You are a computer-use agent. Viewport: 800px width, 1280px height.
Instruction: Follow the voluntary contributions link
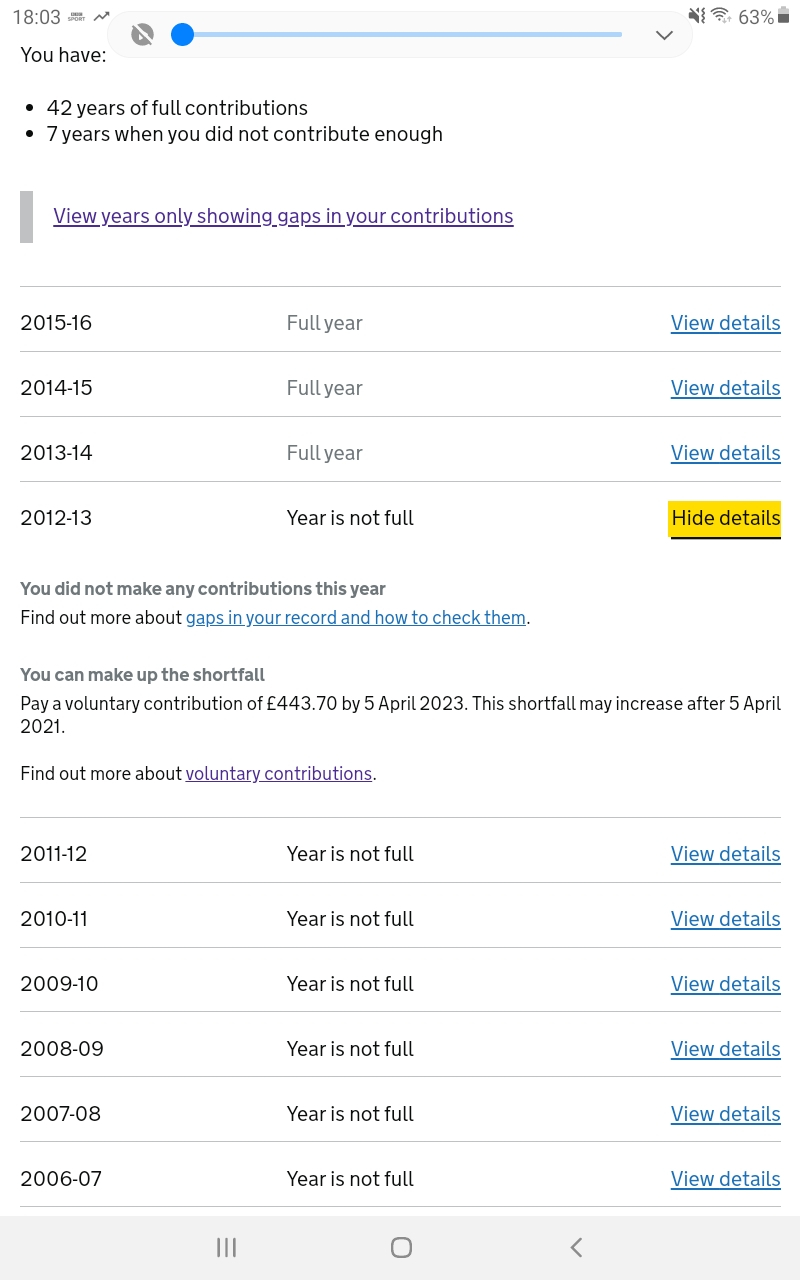click(x=279, y=774)
